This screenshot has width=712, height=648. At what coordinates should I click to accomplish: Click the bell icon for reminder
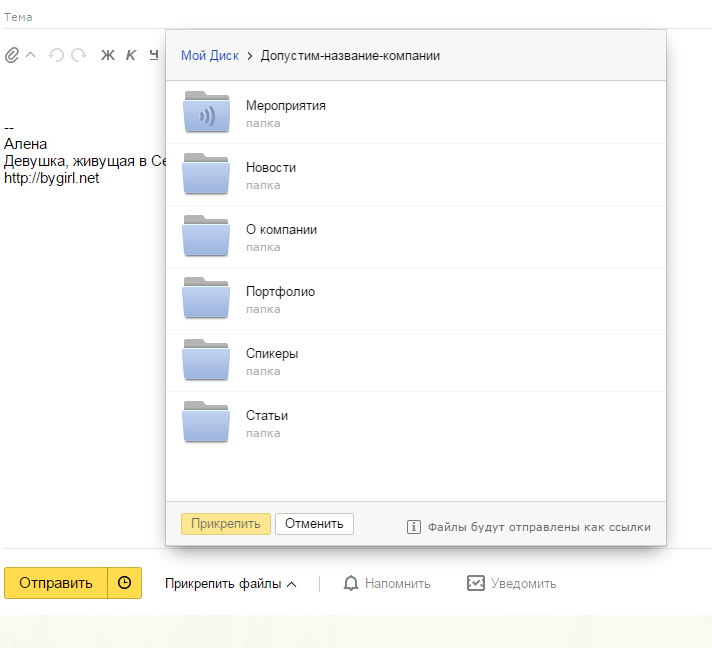pyautogui.click(x=351, y=584)
